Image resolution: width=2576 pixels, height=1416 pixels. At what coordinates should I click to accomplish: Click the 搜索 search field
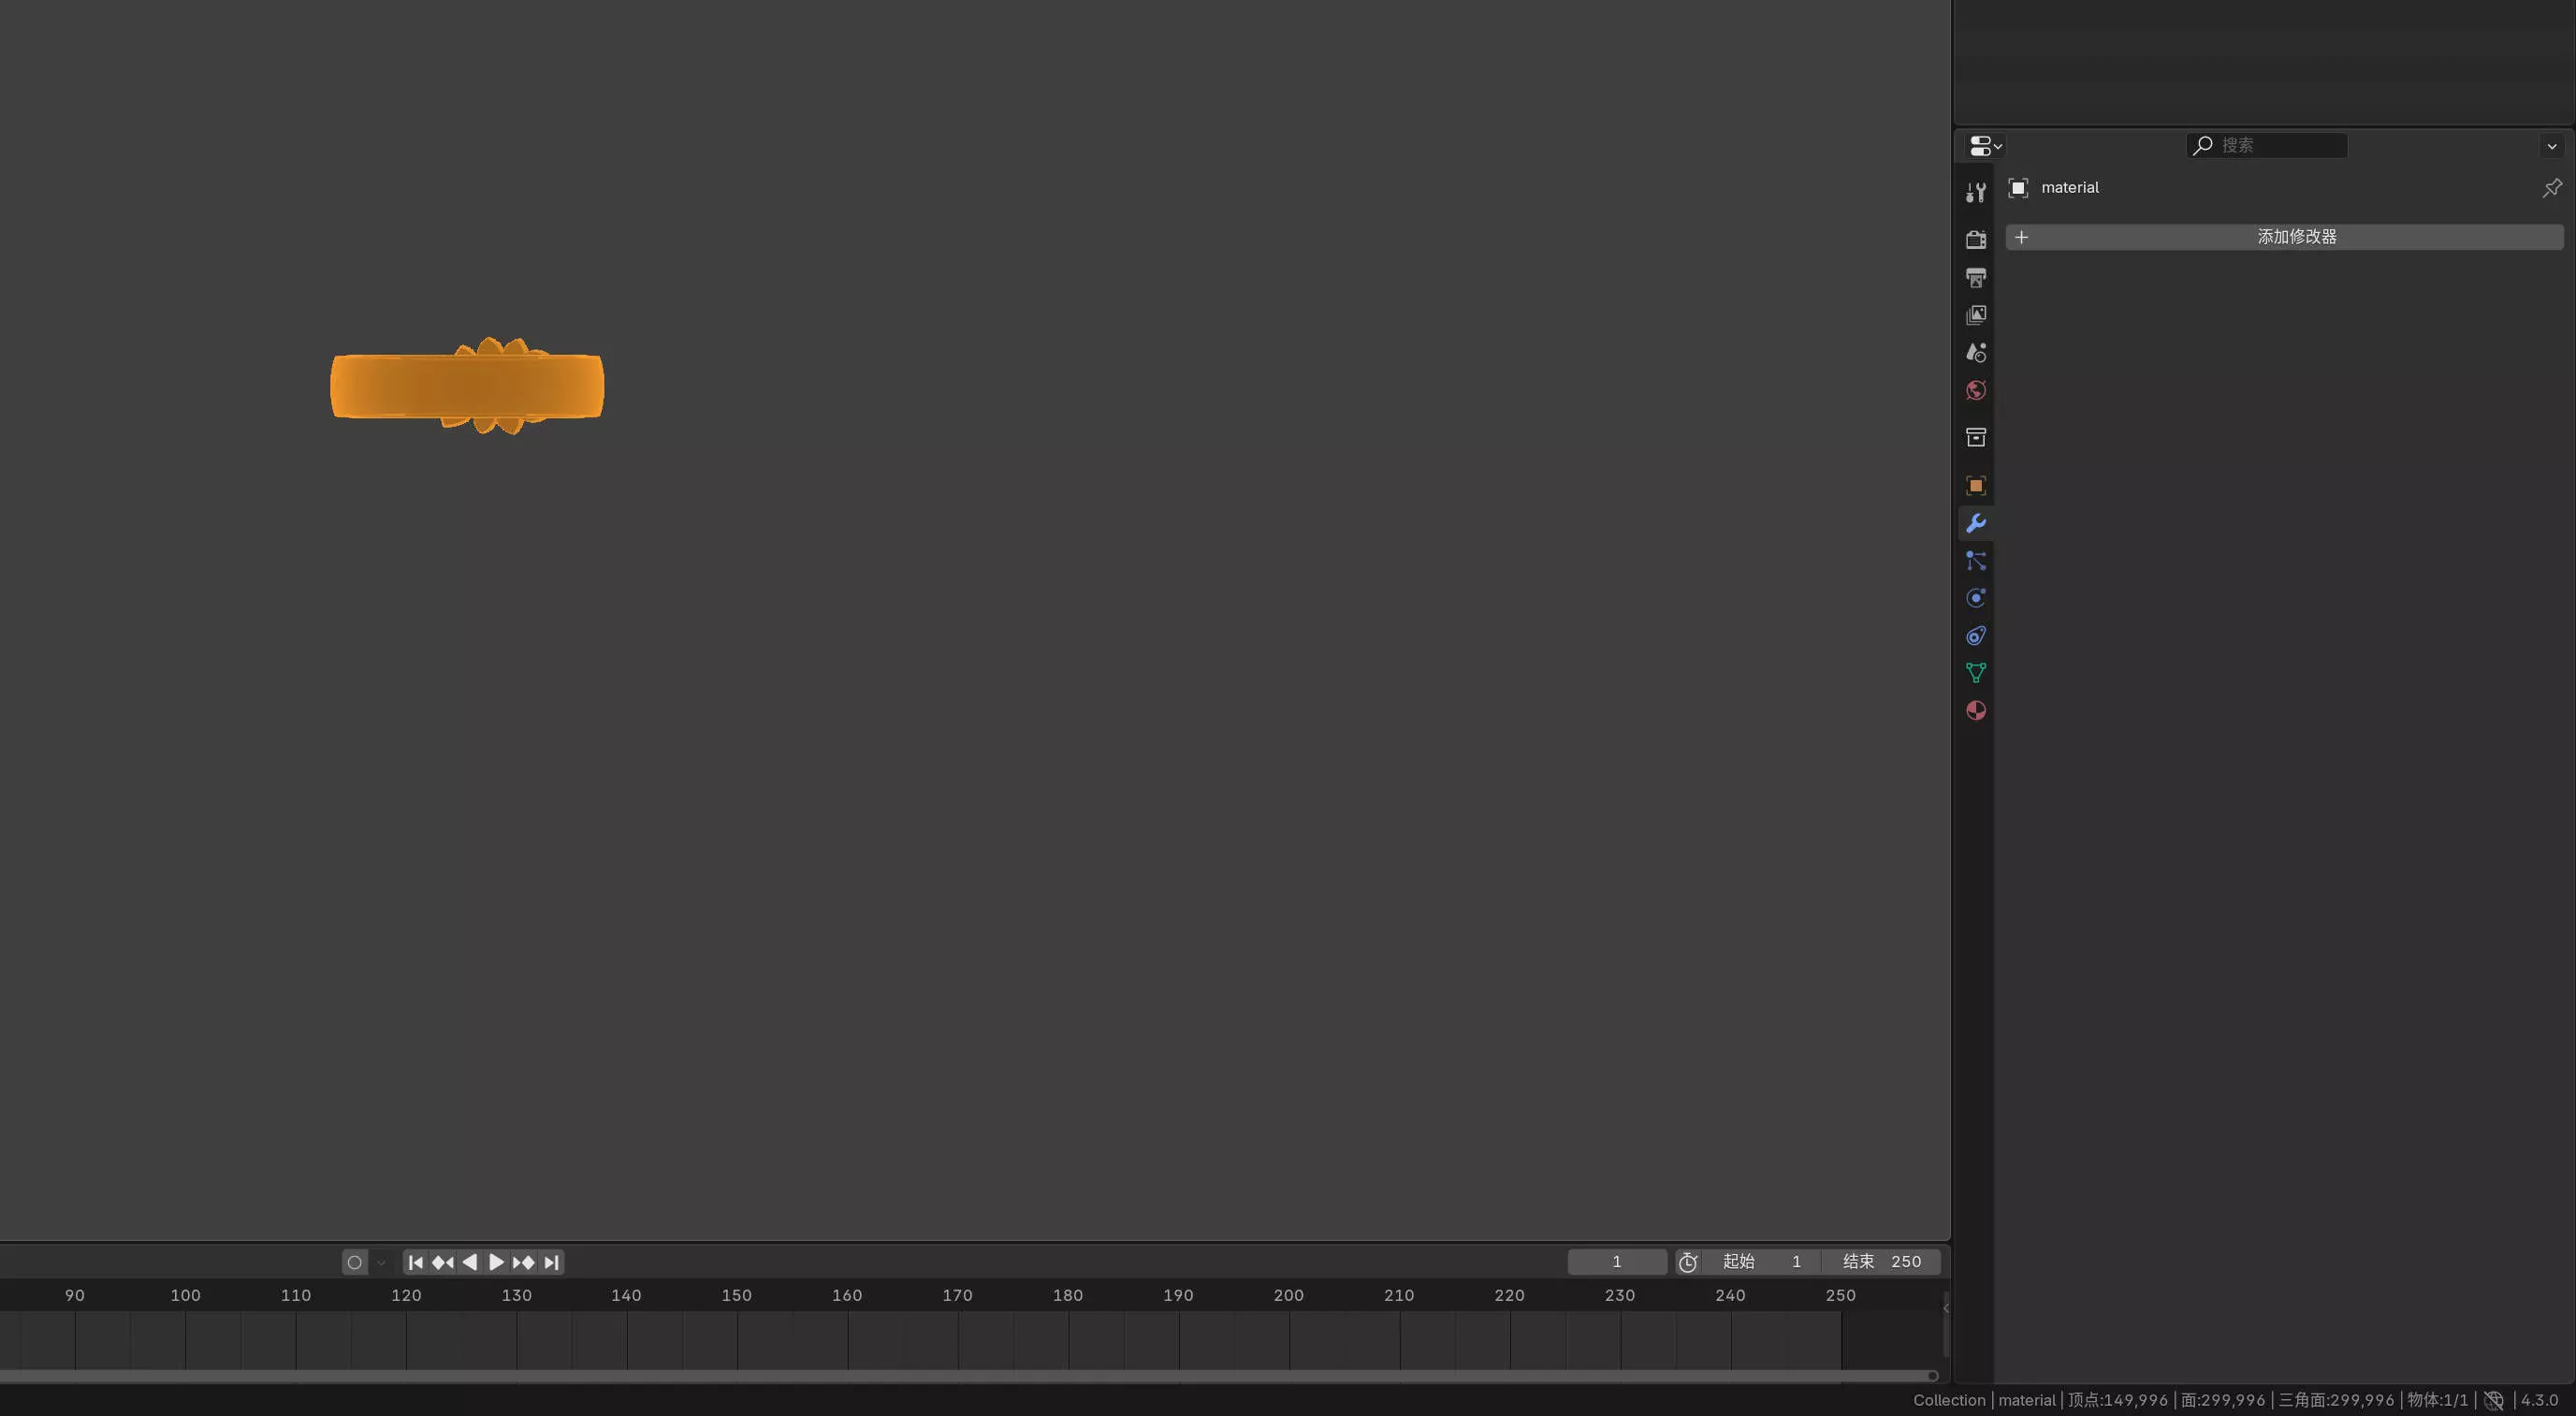pyautogui.click(x=2267, y=146)
